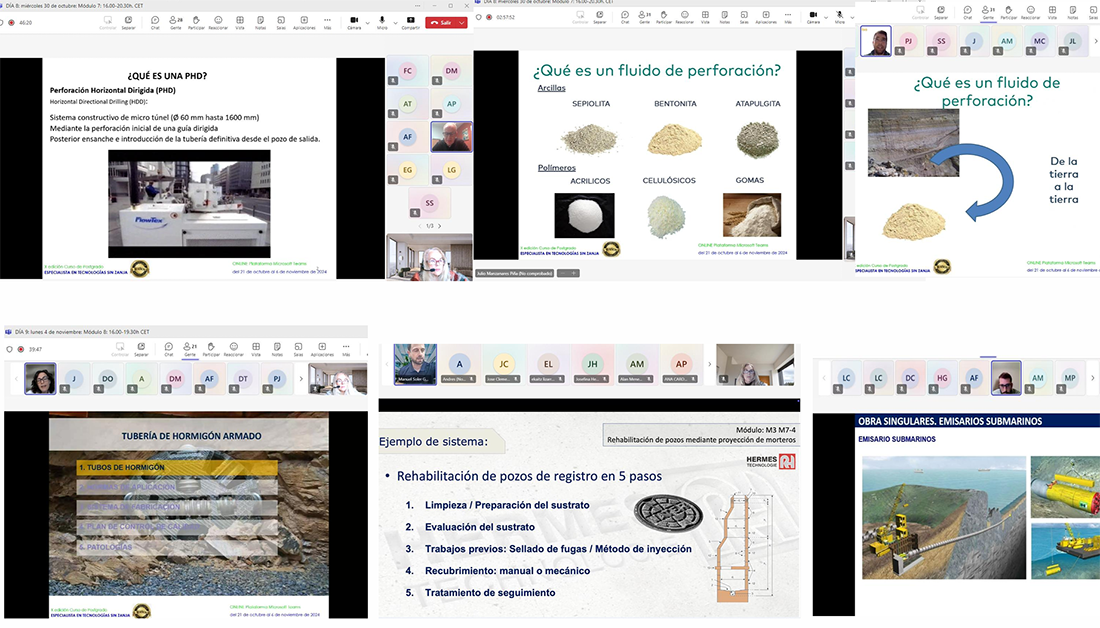Toggle Micro in the 46:20 meeting
Screen dimensions: 1100x628
click(x=382, y=21)
